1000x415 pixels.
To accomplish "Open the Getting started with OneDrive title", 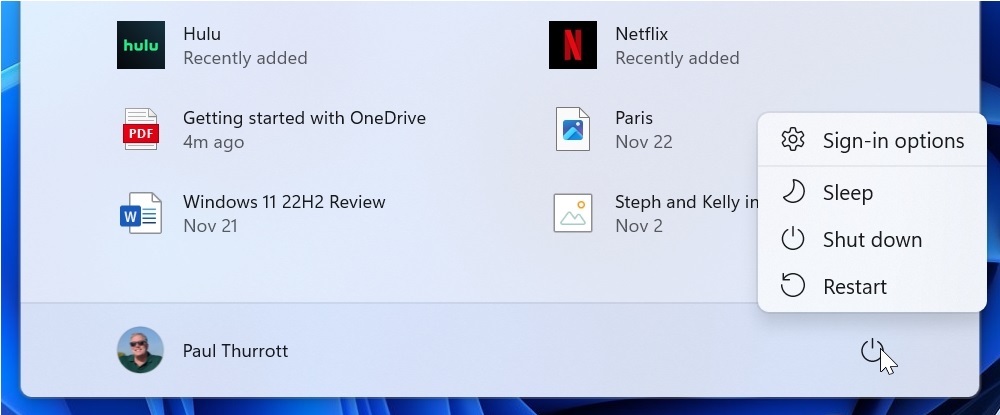I will point(304,118).
